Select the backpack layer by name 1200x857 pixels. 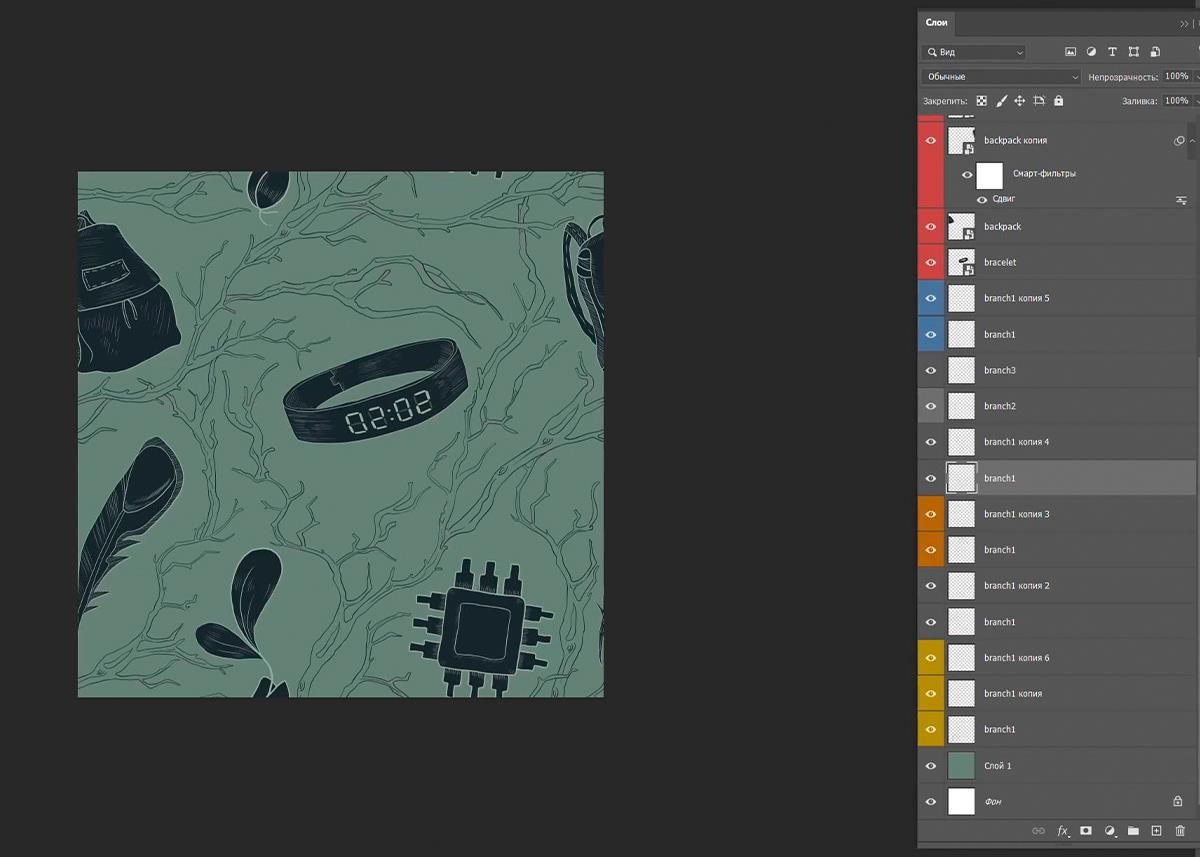click(1002, 227)
